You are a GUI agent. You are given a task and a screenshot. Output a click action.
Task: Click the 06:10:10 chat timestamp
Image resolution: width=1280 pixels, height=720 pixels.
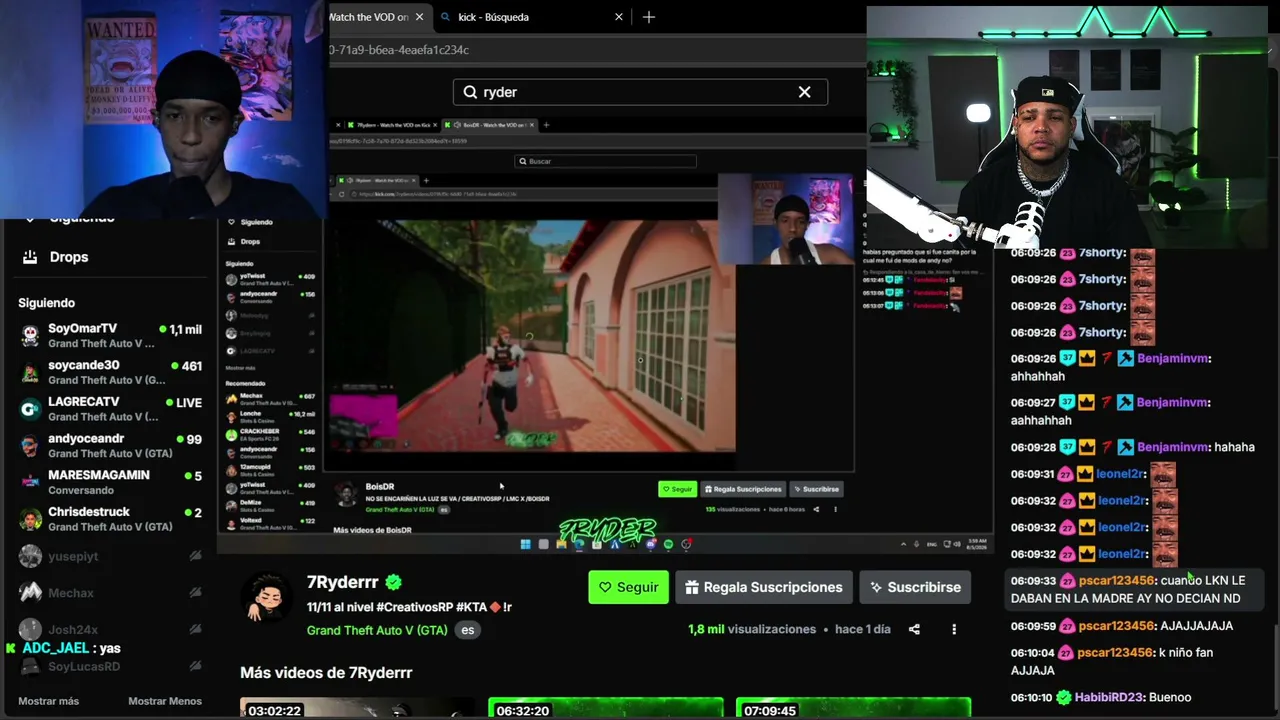[1032, 697]
